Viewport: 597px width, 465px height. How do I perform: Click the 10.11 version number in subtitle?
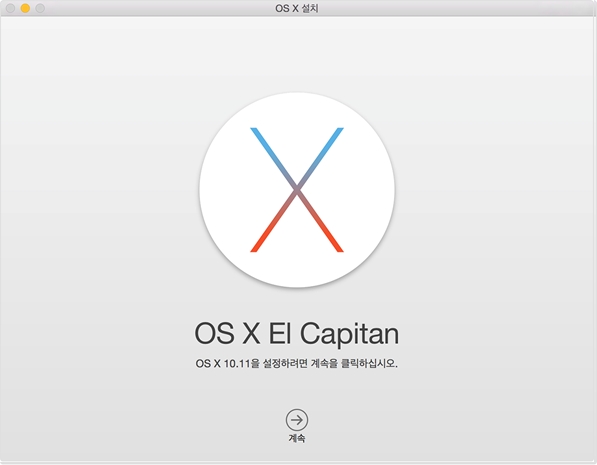click(236, 364)
